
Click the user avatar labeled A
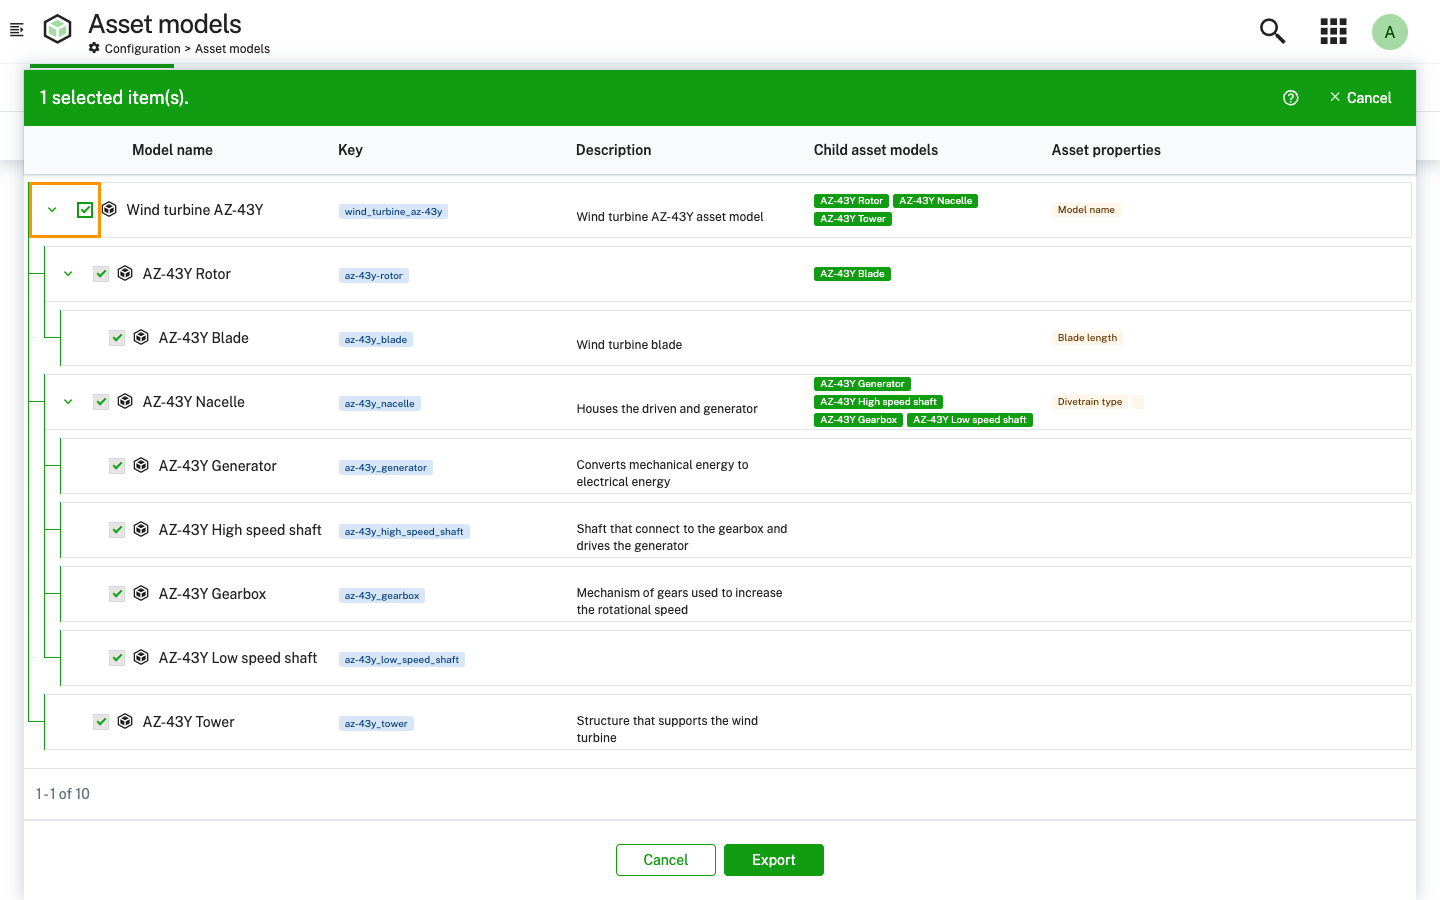point(1390,31)
